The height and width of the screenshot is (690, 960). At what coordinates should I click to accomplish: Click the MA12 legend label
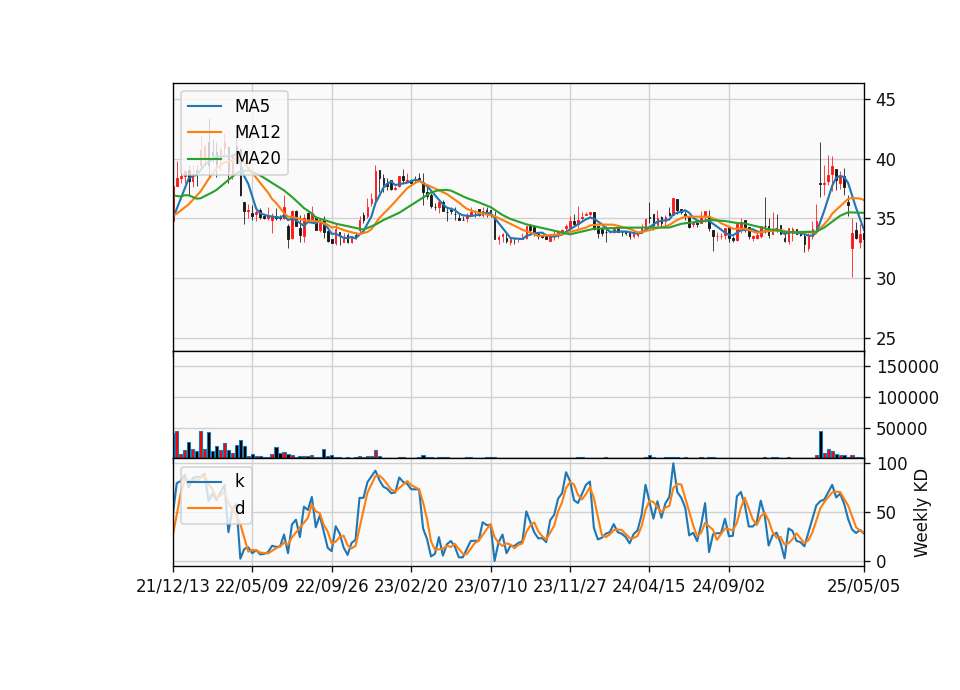click(257, 132)
